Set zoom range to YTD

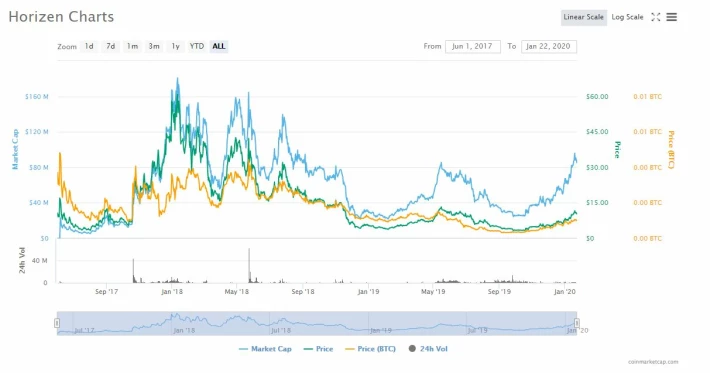coord(197,46)
